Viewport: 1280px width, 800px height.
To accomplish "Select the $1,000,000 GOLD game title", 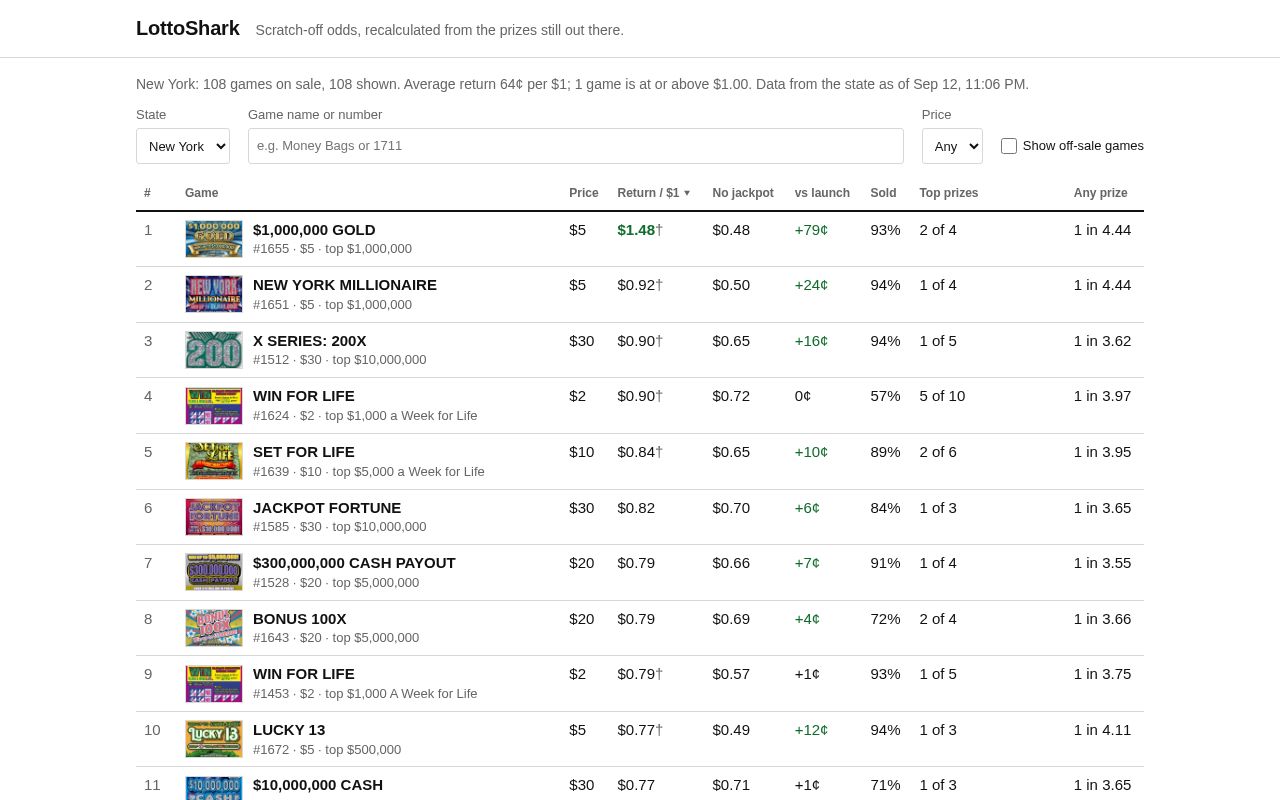I will click(314, 230).
